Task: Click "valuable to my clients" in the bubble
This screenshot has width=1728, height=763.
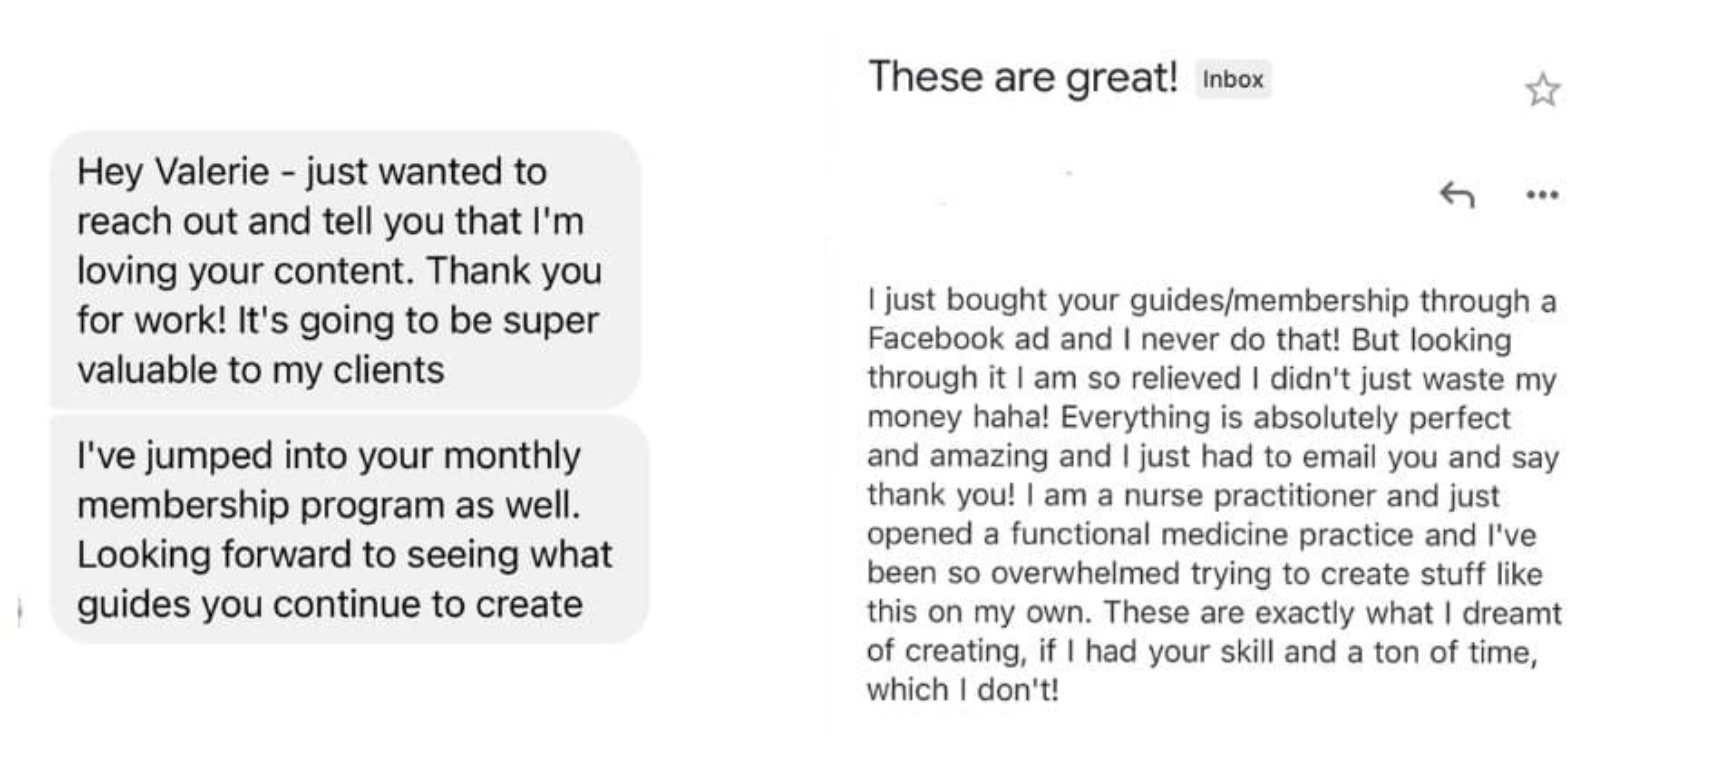Action: 260,370
